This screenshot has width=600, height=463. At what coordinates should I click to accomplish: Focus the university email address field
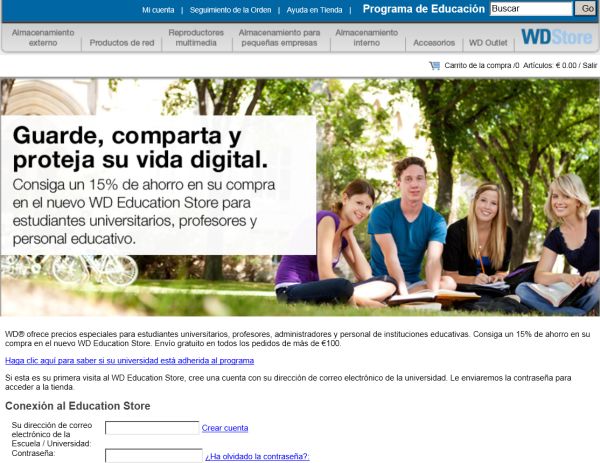coord(152,428)
